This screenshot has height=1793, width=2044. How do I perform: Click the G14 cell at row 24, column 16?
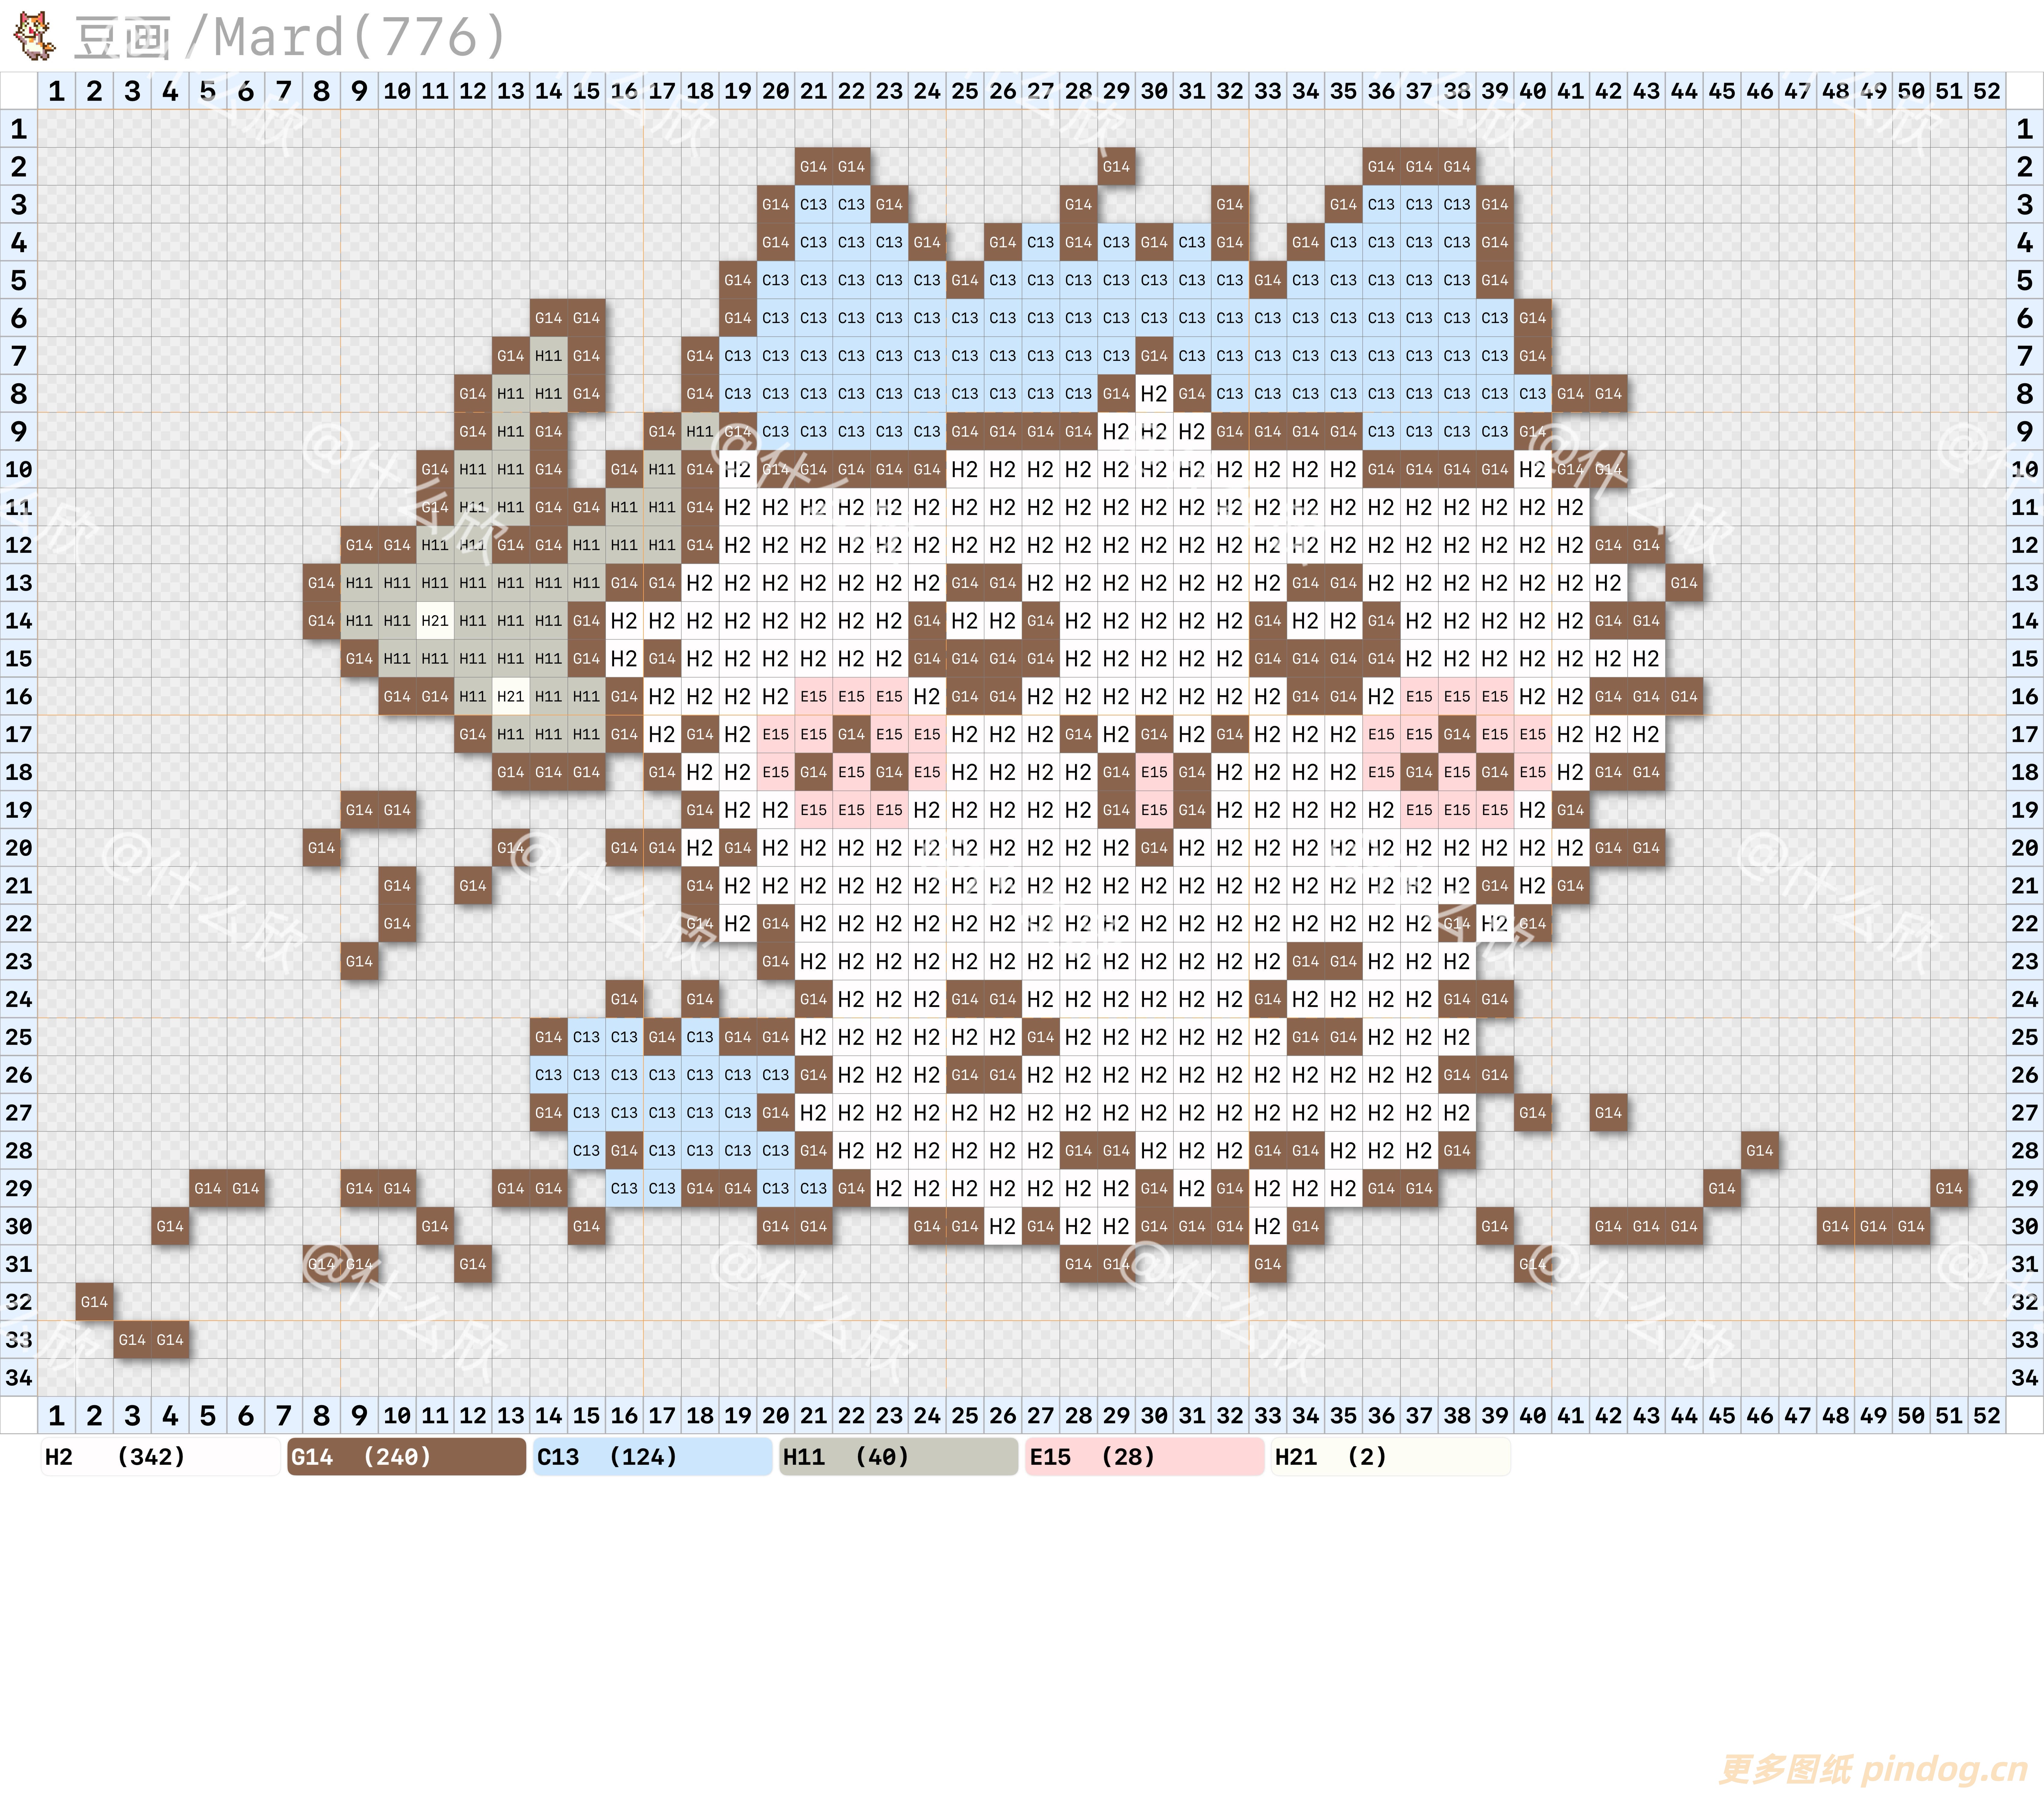[624, 999]
